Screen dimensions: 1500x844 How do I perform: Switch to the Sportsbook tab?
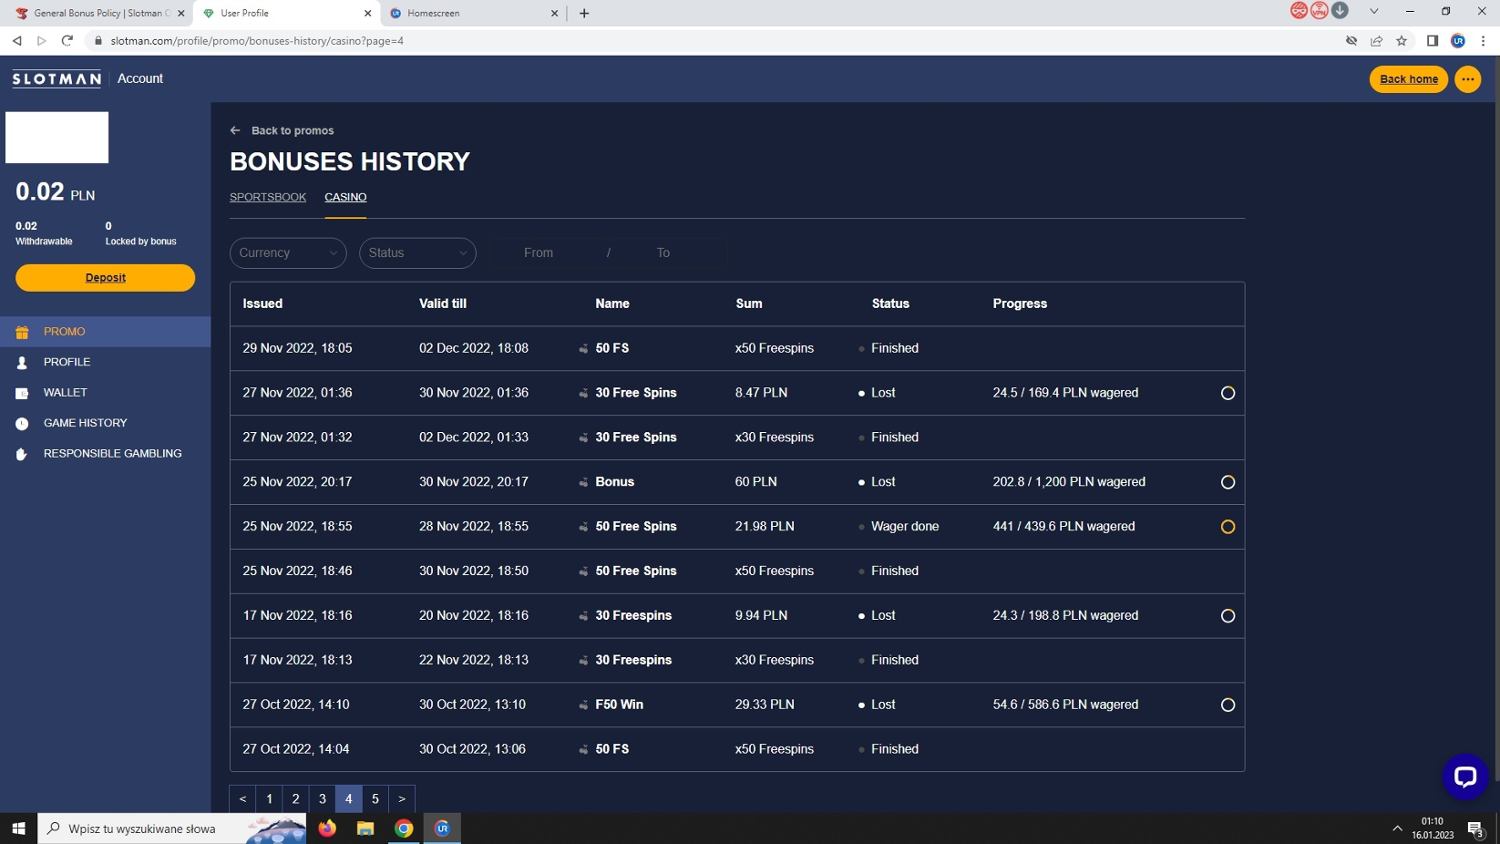268,197
